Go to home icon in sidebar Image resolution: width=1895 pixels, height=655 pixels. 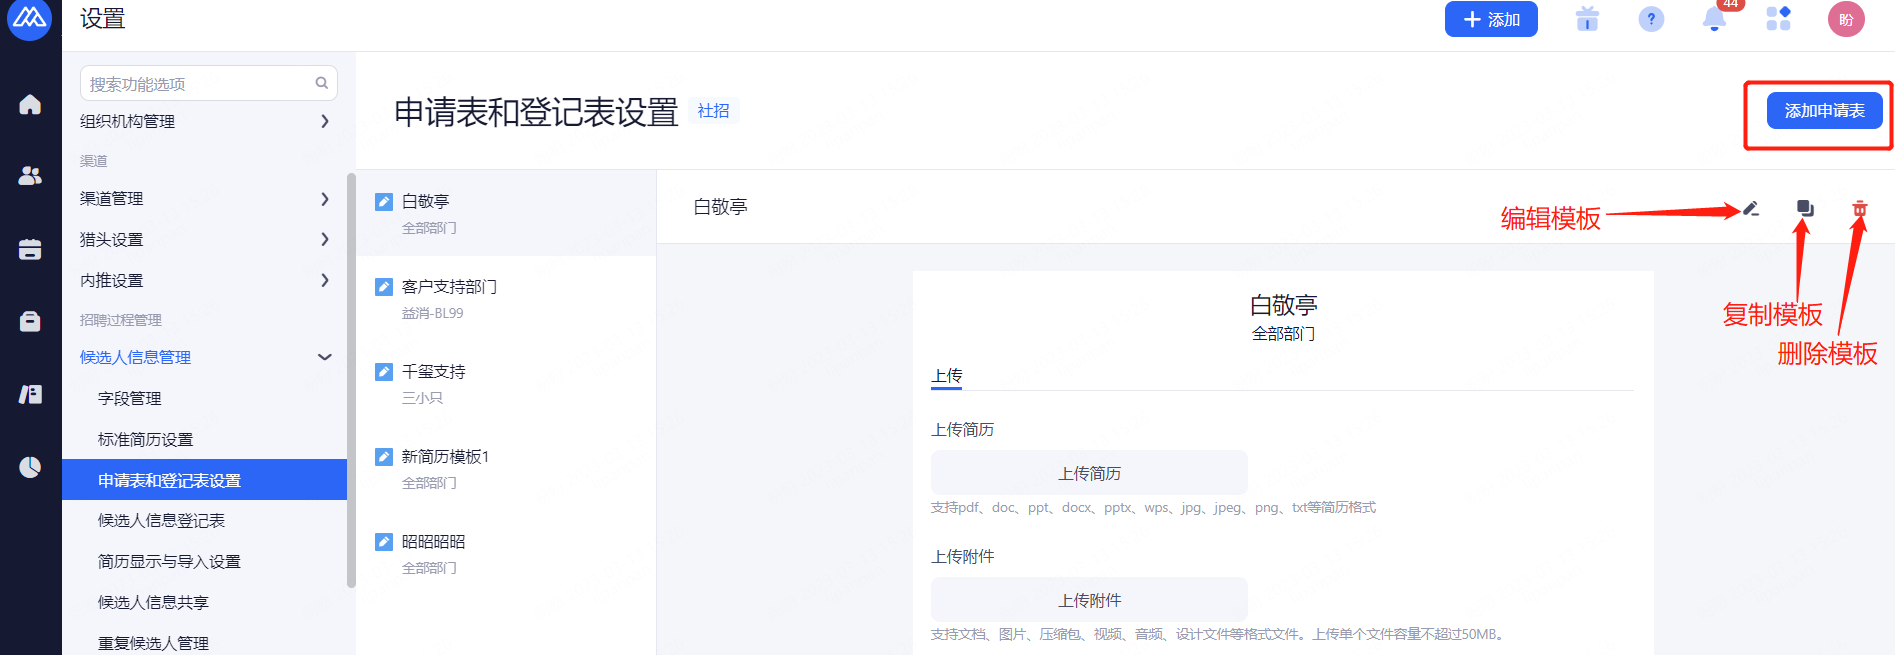(30, 105)
